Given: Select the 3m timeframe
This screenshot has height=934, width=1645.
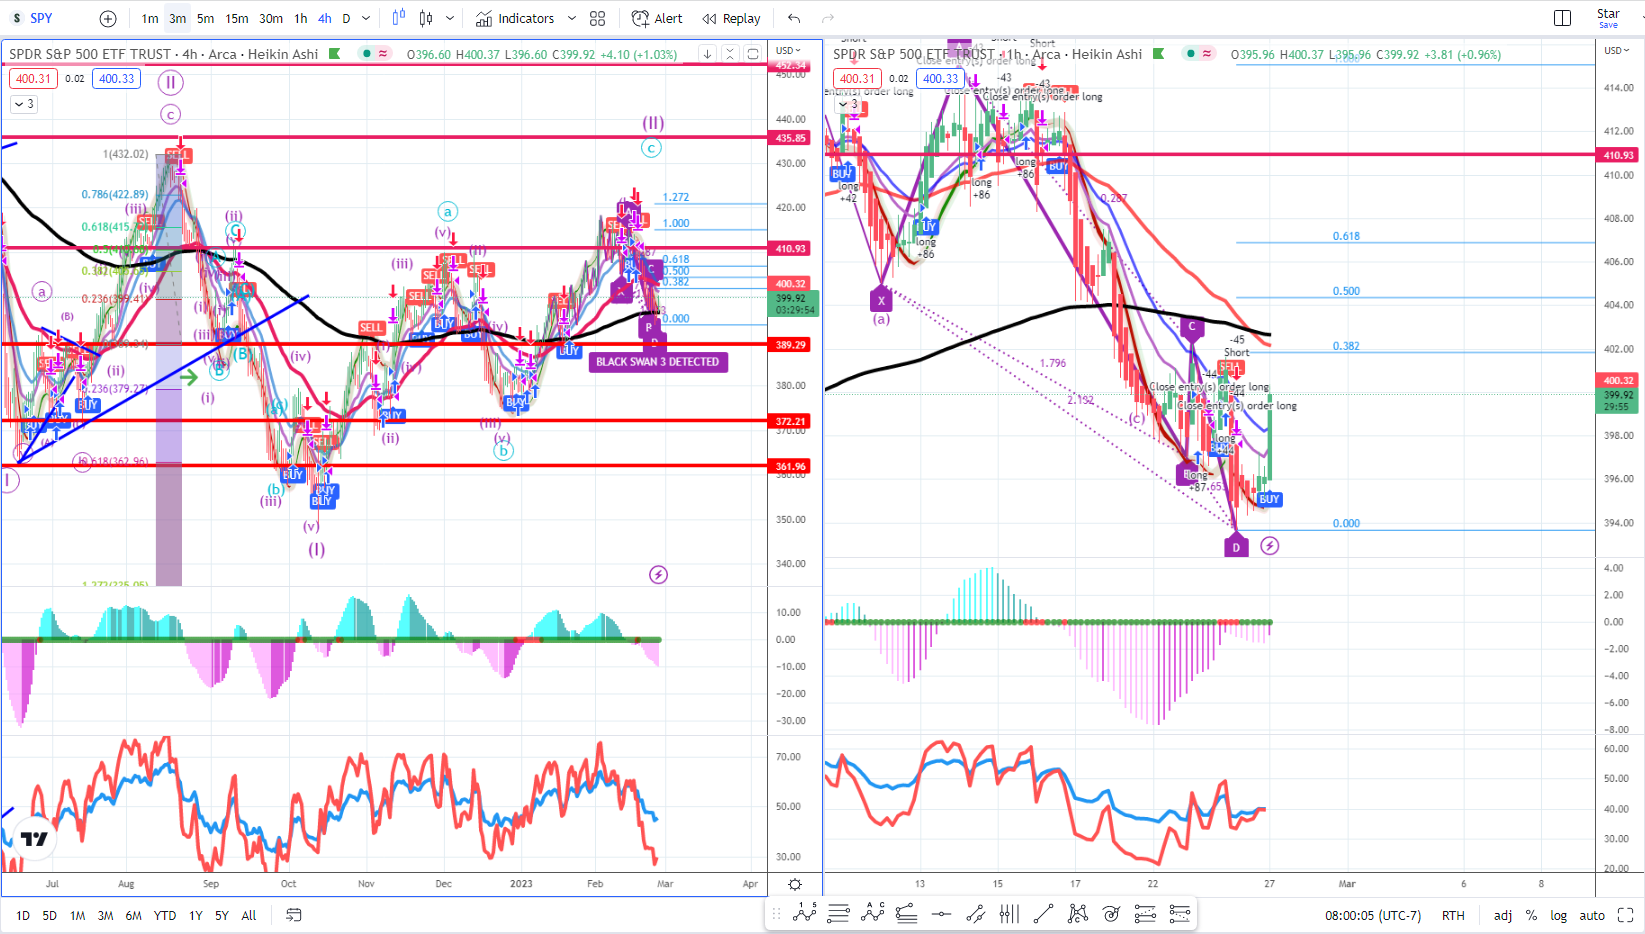Looking at the screenshot, I should point(177,18).
